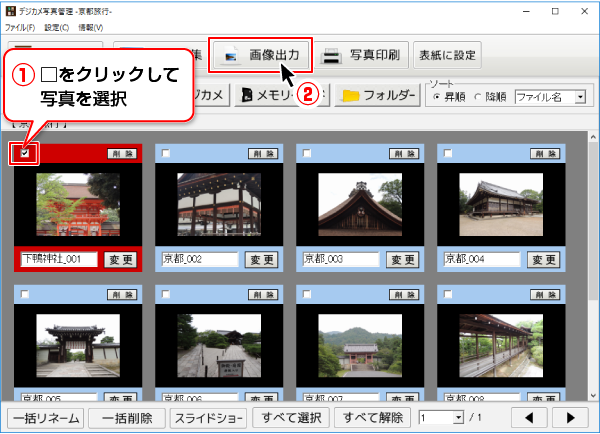This screenshot has height=434, width=600.
Task: Click the 表紙に設定 set cover button
Action: click(447, 55)
